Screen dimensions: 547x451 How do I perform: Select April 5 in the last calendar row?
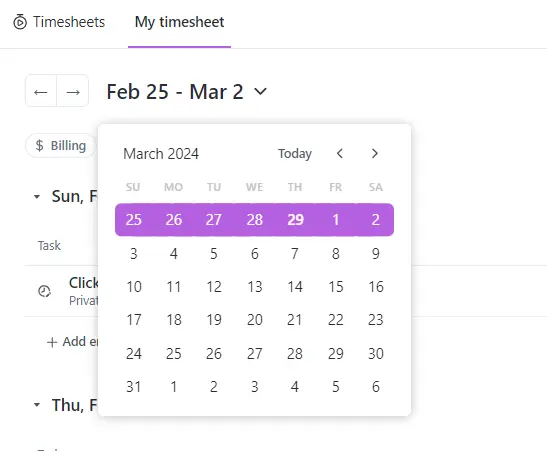(336, 387)
